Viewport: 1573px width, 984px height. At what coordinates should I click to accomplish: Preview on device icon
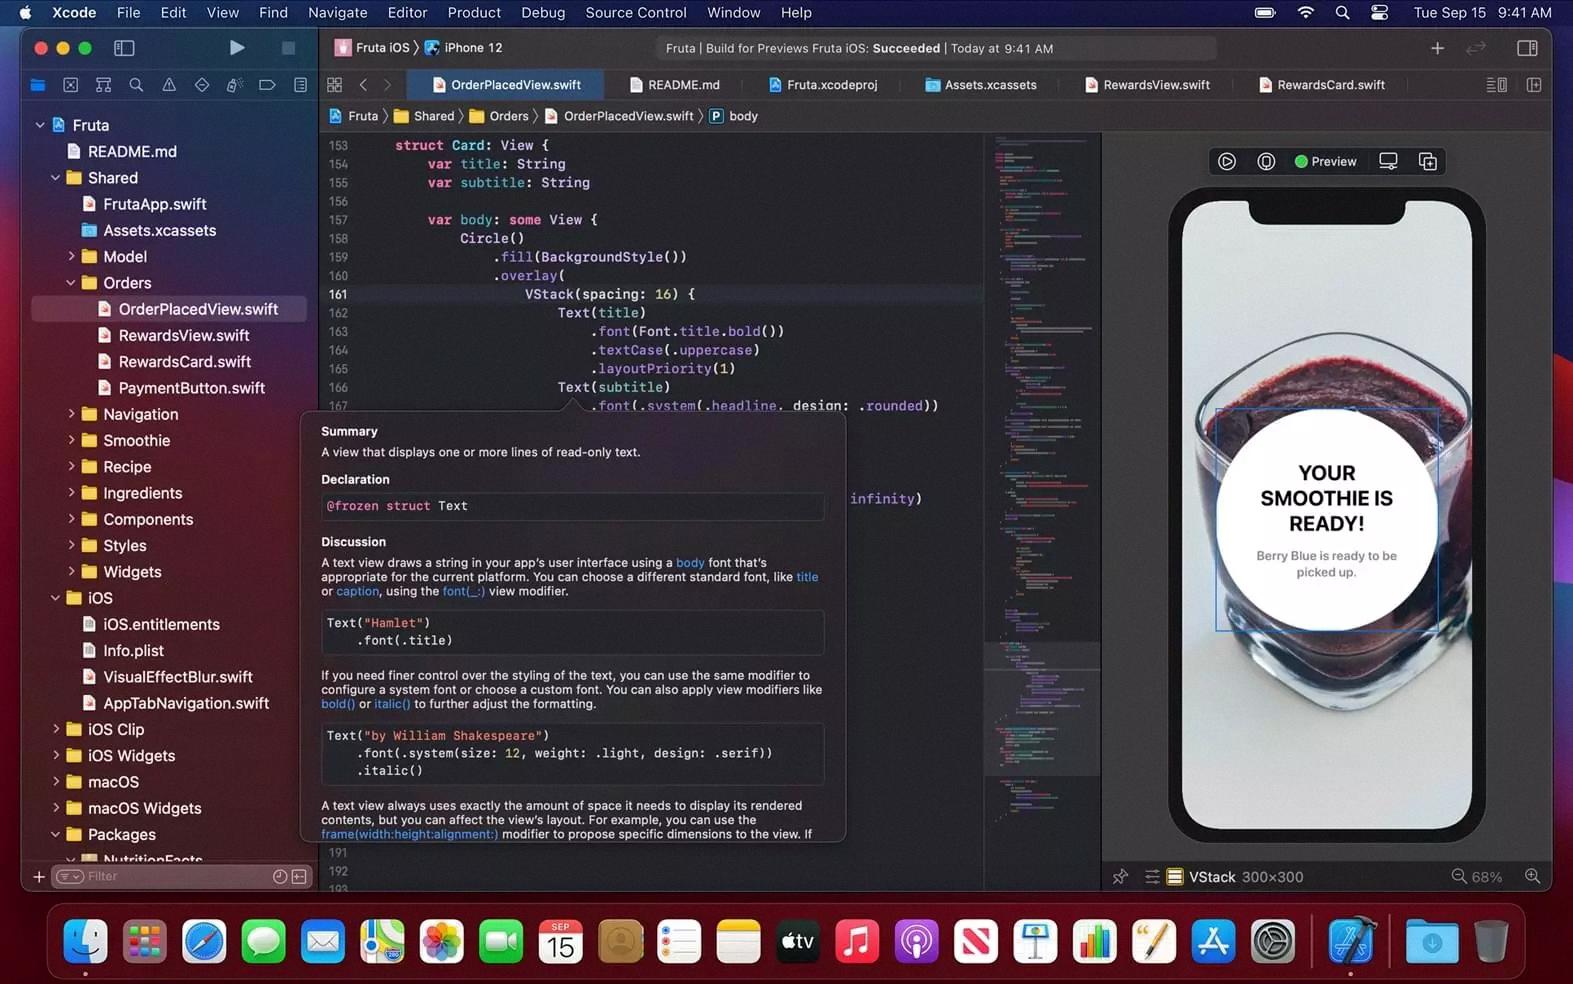(x=1388, y=161)
